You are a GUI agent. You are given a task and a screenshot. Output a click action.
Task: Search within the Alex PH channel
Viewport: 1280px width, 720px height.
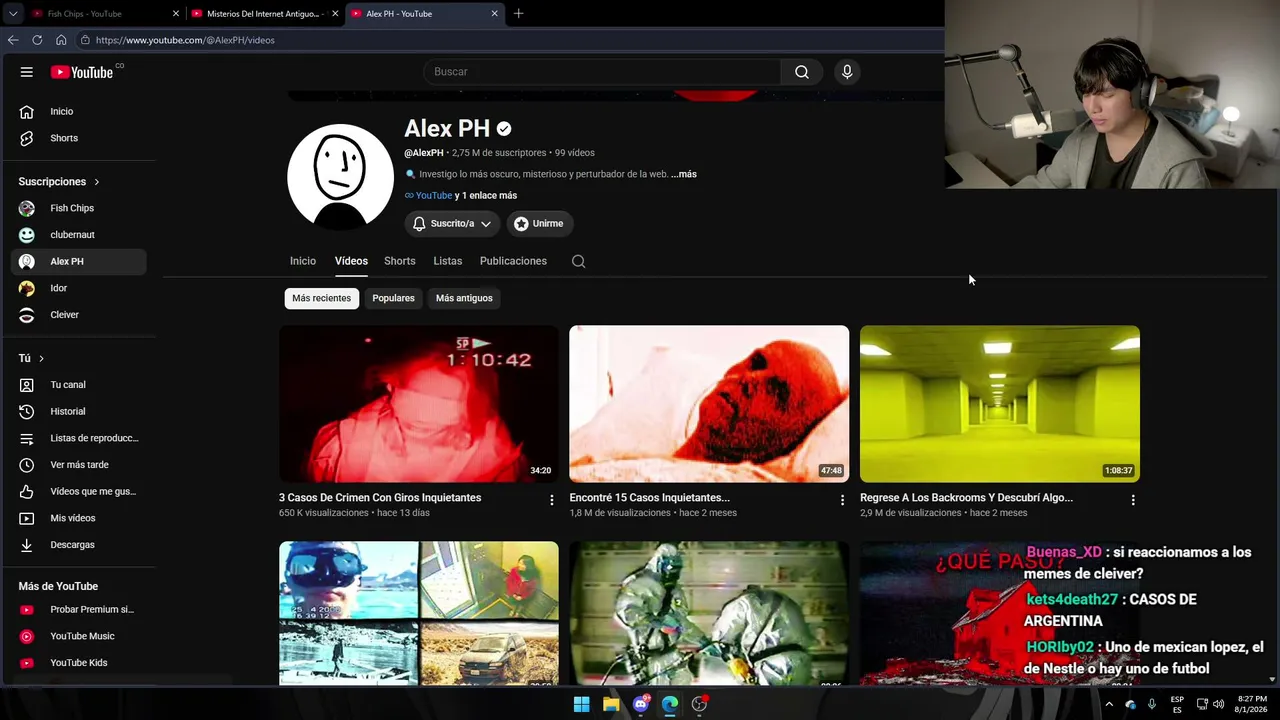tap(578, 261)
